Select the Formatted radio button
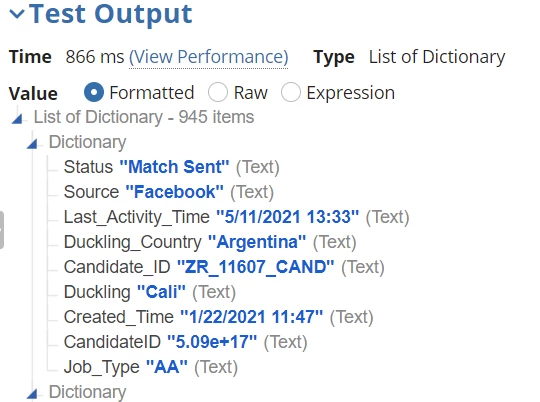The height and width of the screenshot is (402, 540). coord(94,93)
